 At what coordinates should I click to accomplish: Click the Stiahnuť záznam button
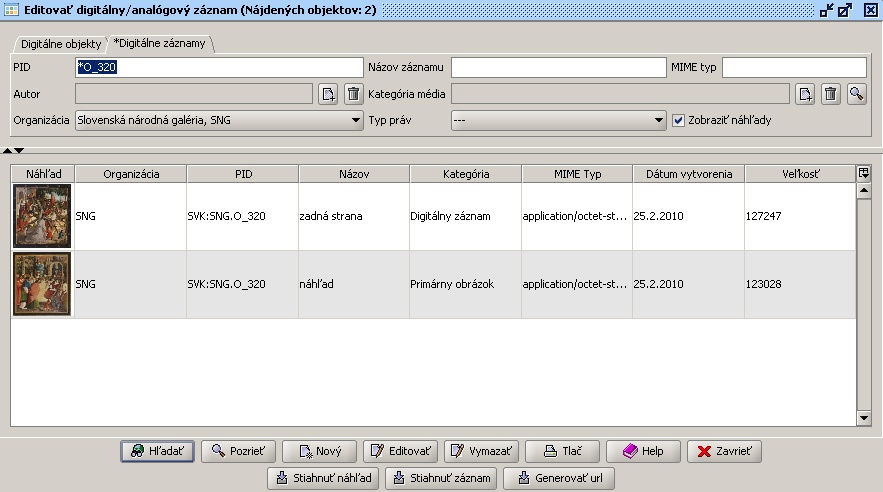pyautogui.click(x=441, y=478)
